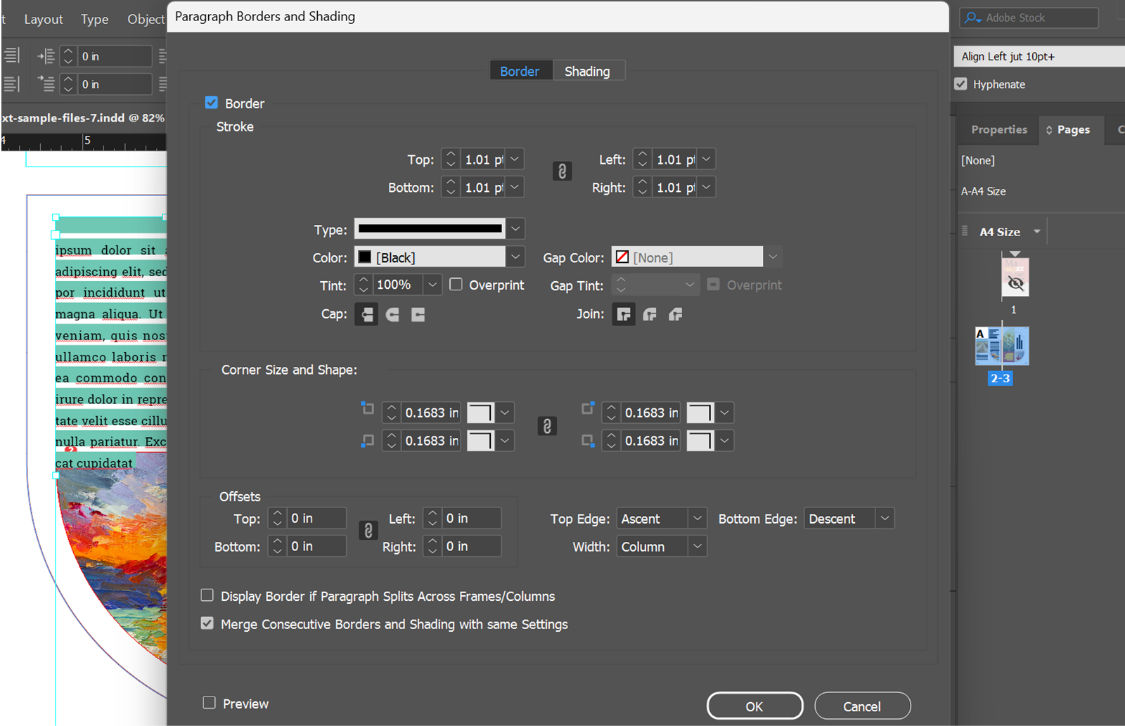Click the Align Left jut 10pt+ style field
This screenshot has width=1125, height=726.
(1039, 57)
